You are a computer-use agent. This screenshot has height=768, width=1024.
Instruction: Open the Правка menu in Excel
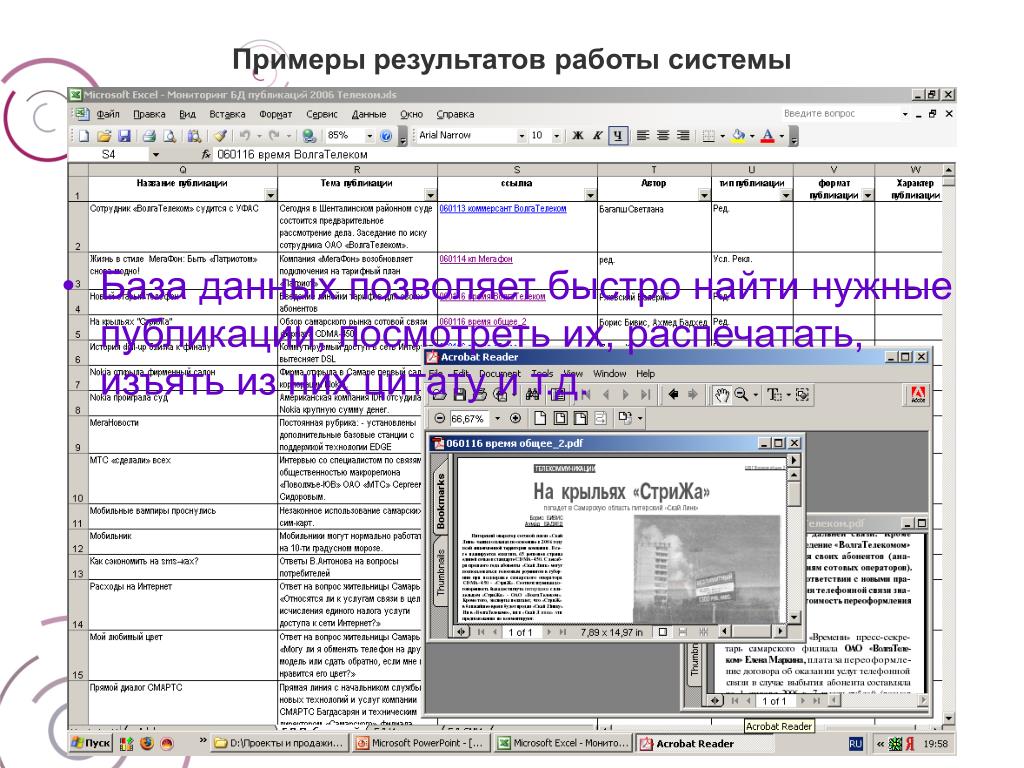[150, 114]
